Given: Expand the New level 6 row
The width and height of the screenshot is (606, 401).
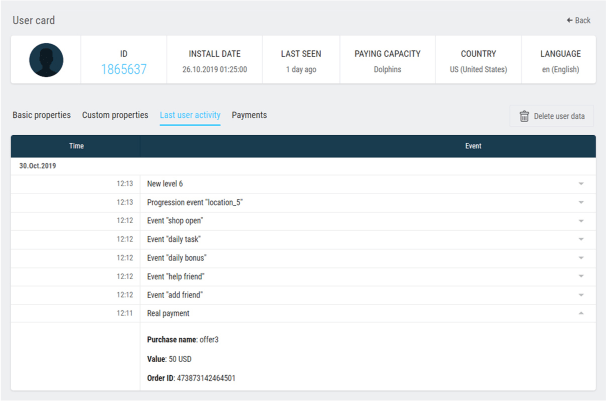Looking at the screenshot, I should [x=580, y=184].
